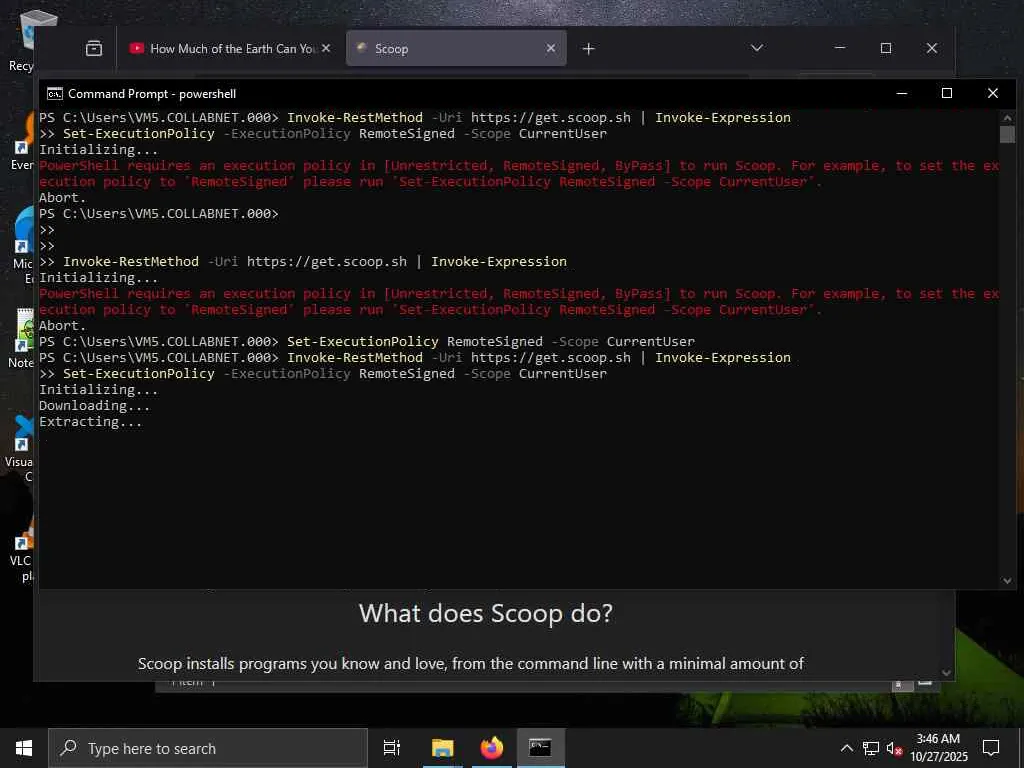Switch to the YouTube 'How Much of the Earth' tab

point(222,48)
